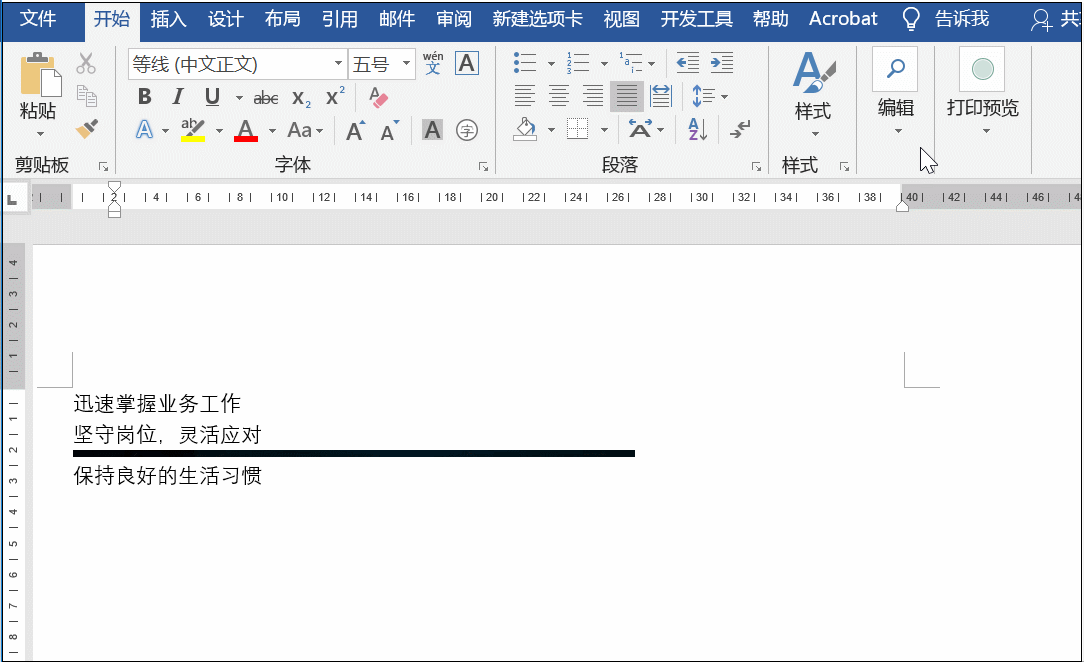The height and width of the screenshot is (662, 1084).
Task: Toggle Bold formatting
Action: coord(144,97)
